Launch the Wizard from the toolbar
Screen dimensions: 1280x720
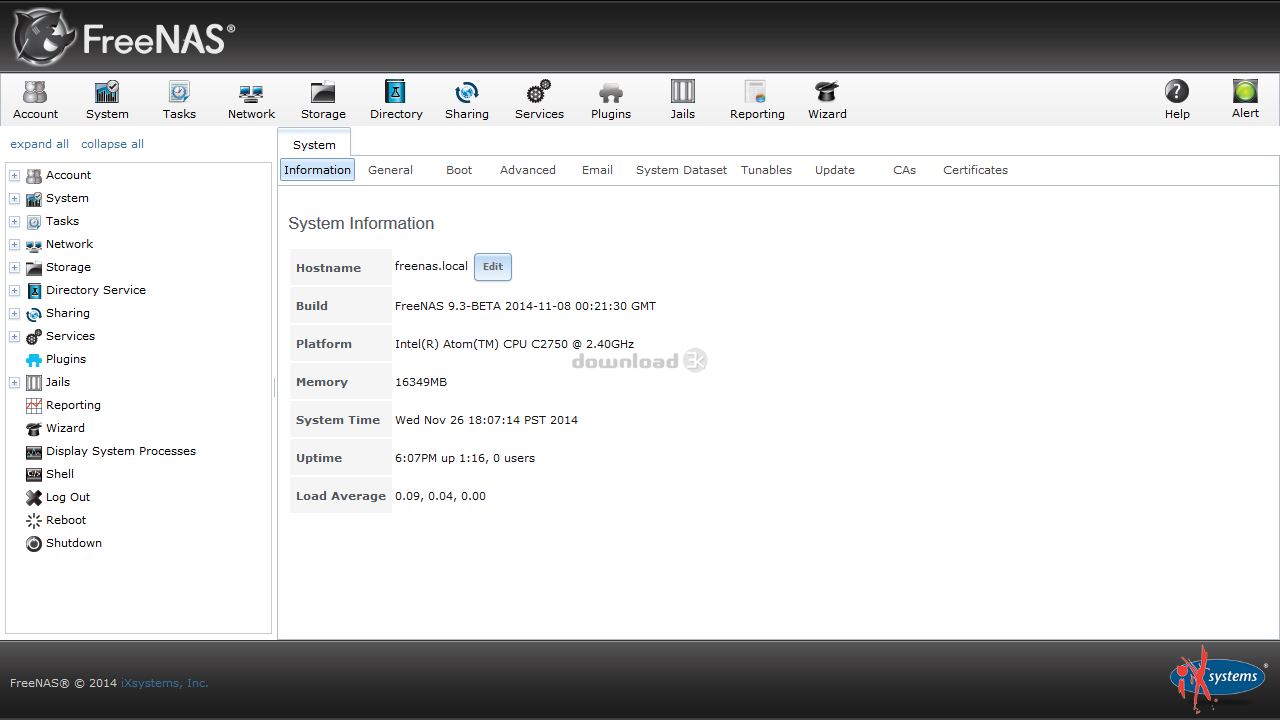click(827, 100)
